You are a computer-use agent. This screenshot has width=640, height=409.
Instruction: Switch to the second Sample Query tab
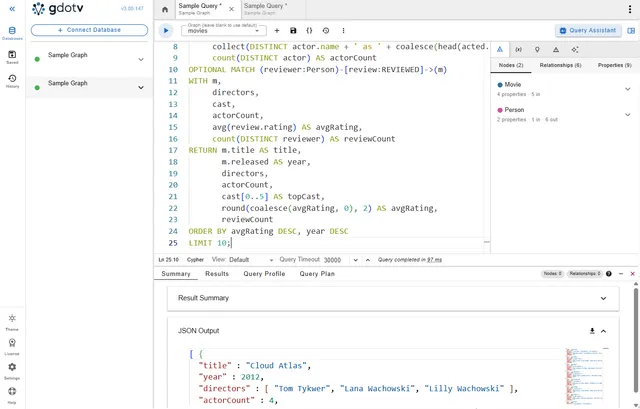tap(265, 9)
